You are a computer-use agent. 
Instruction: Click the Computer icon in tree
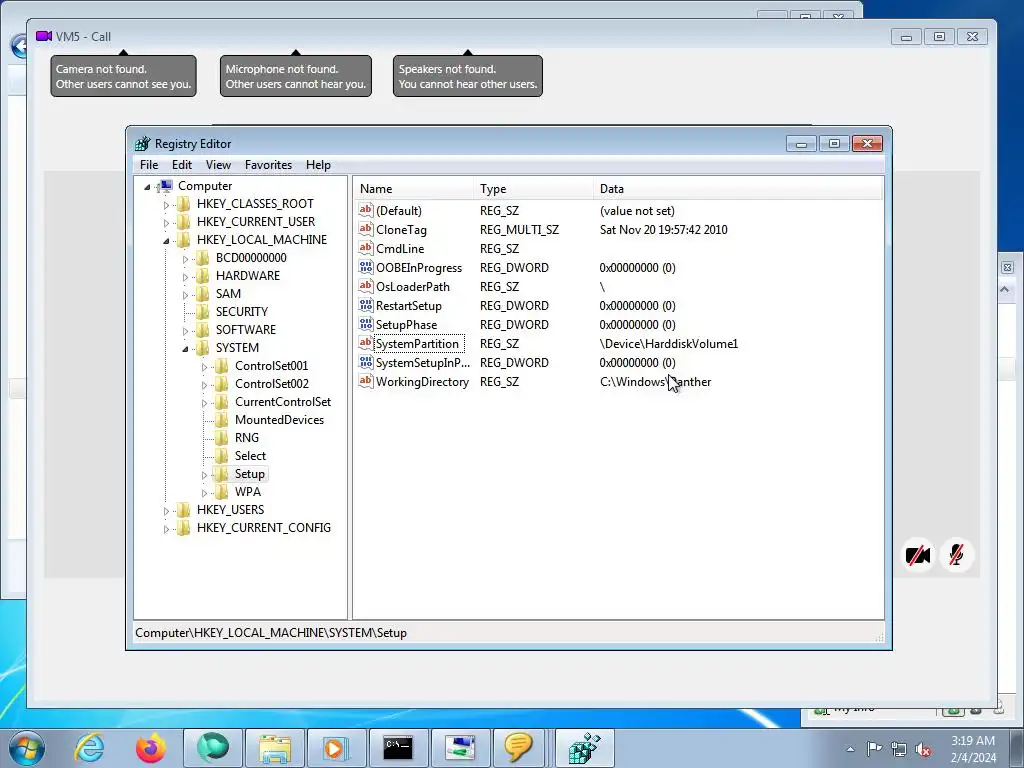(x=166, y=186)
